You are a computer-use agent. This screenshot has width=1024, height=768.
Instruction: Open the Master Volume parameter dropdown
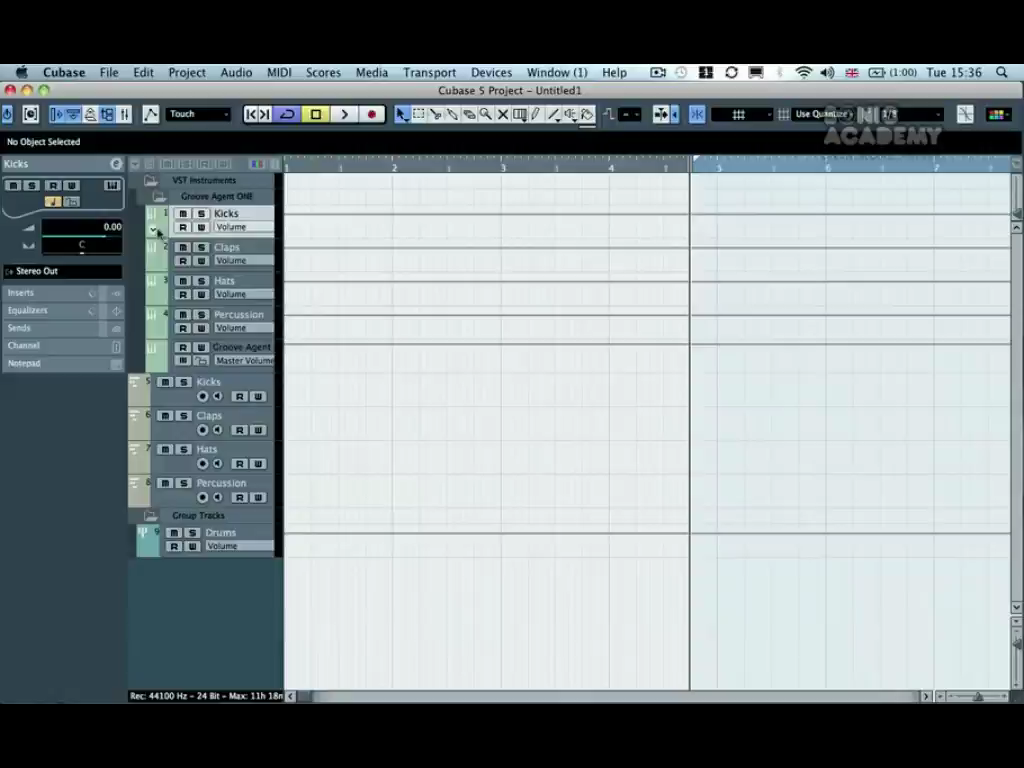tap(244, 360)
